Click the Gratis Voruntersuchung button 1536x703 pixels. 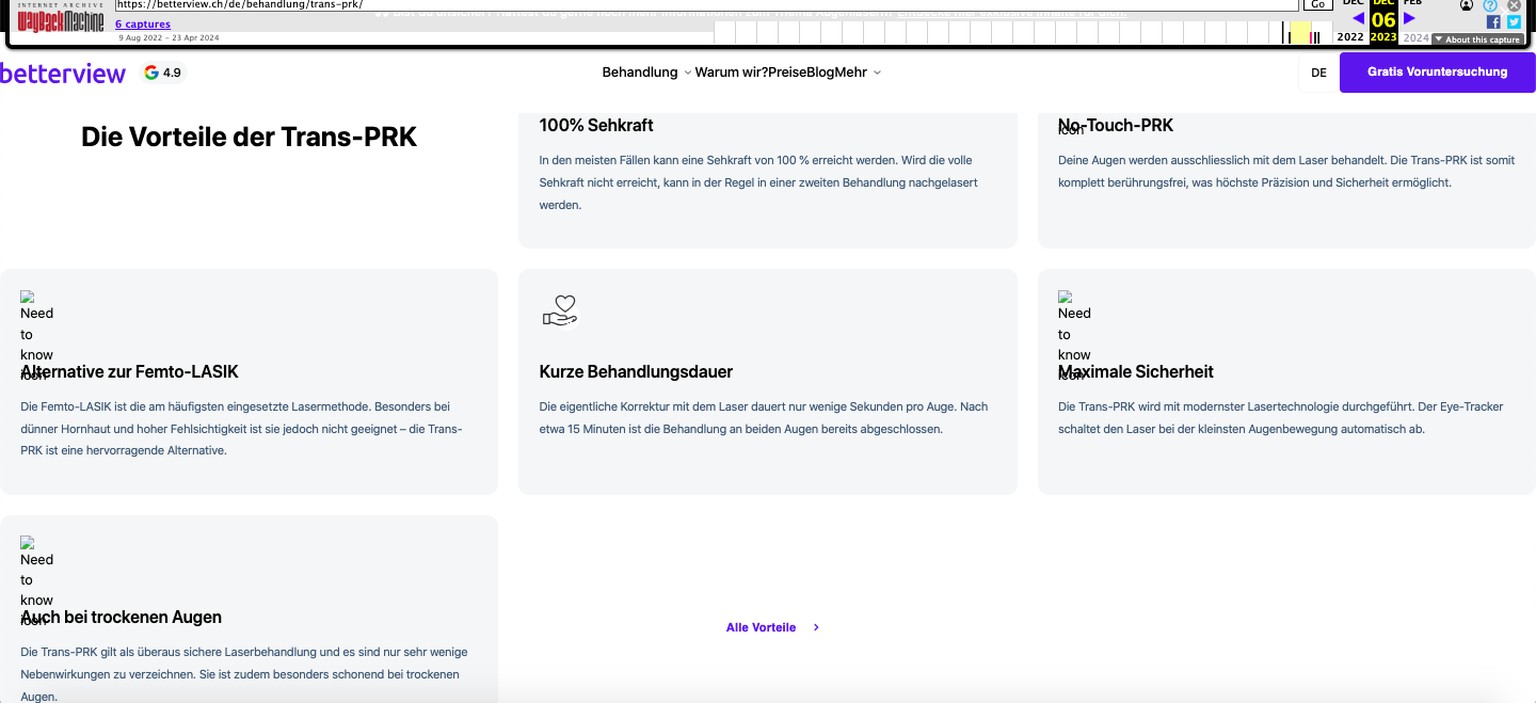pos(1437,72)
